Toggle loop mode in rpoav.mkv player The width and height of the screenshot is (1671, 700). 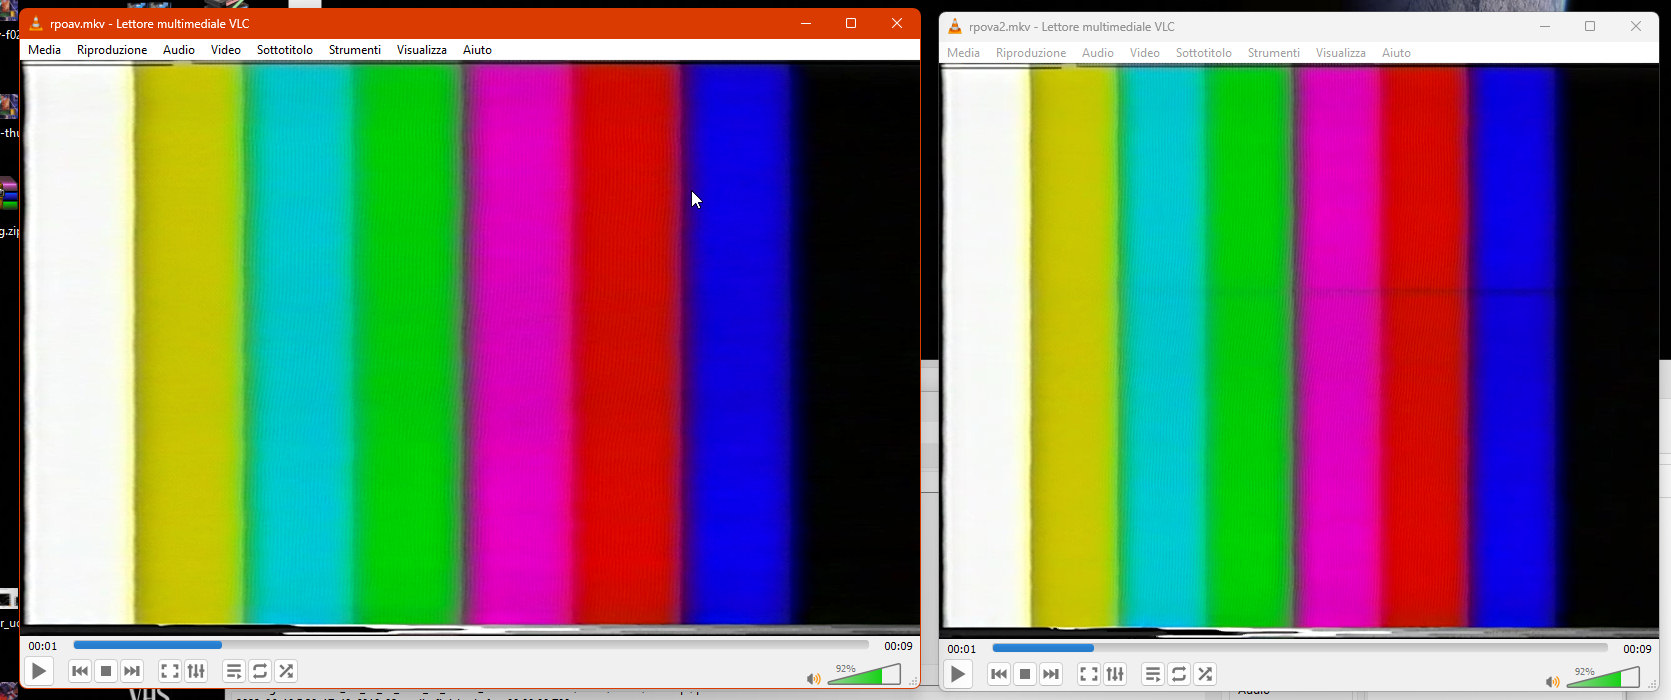click(260, 671)
